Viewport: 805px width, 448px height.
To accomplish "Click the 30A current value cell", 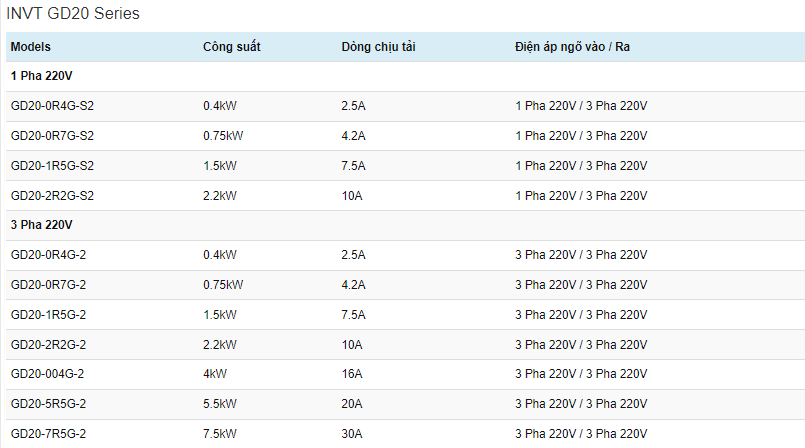I will tap(352, 434).
